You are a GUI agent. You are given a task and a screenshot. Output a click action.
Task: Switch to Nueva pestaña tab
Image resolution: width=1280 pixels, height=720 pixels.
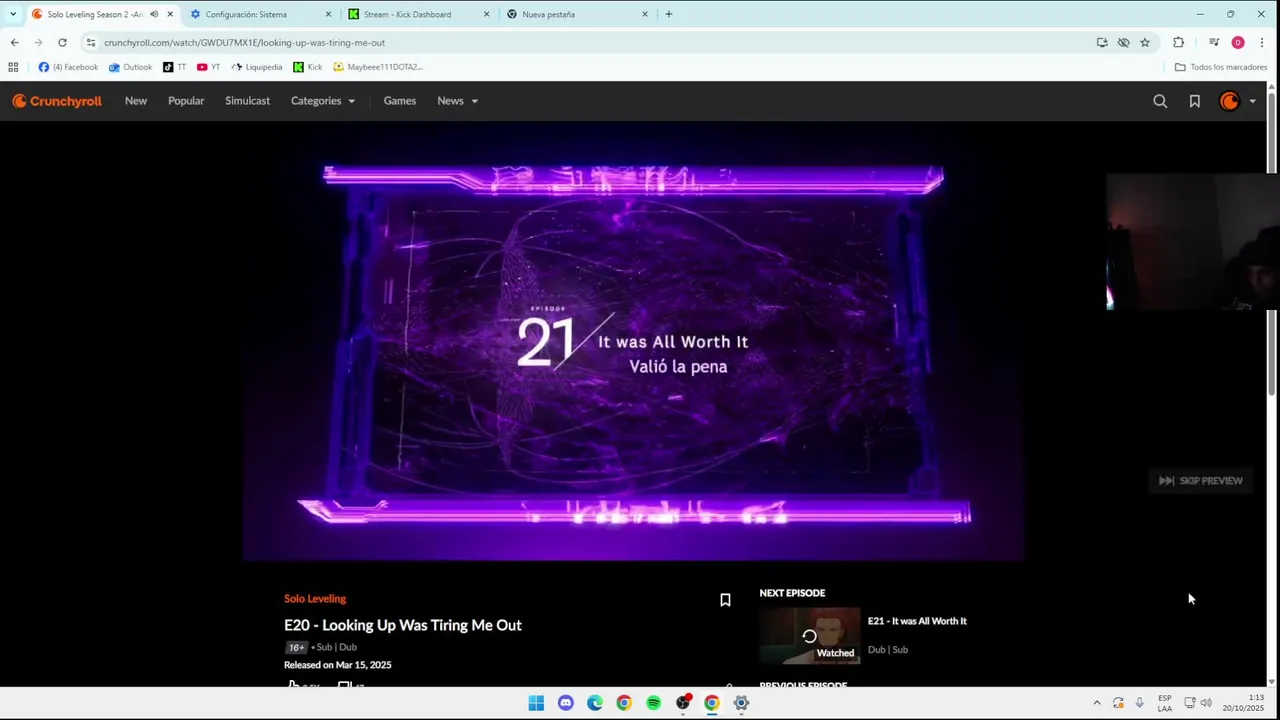pyautogui.click(x=577, y=14)
